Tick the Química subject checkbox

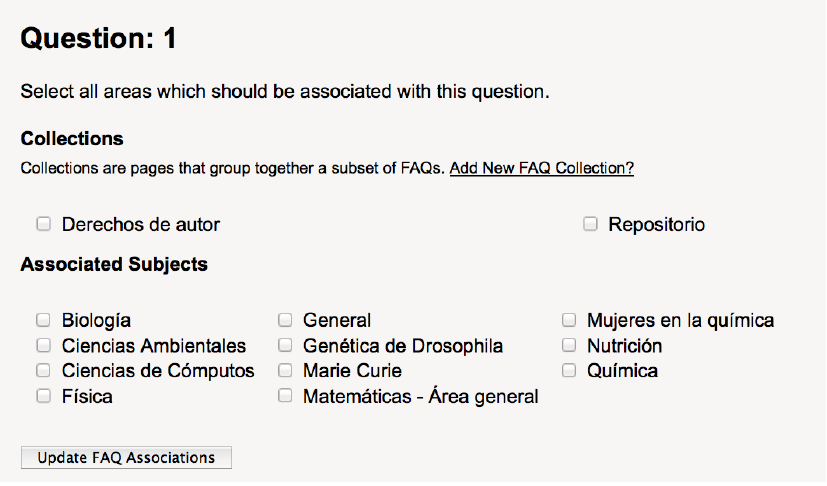click(x=568, y=370)
